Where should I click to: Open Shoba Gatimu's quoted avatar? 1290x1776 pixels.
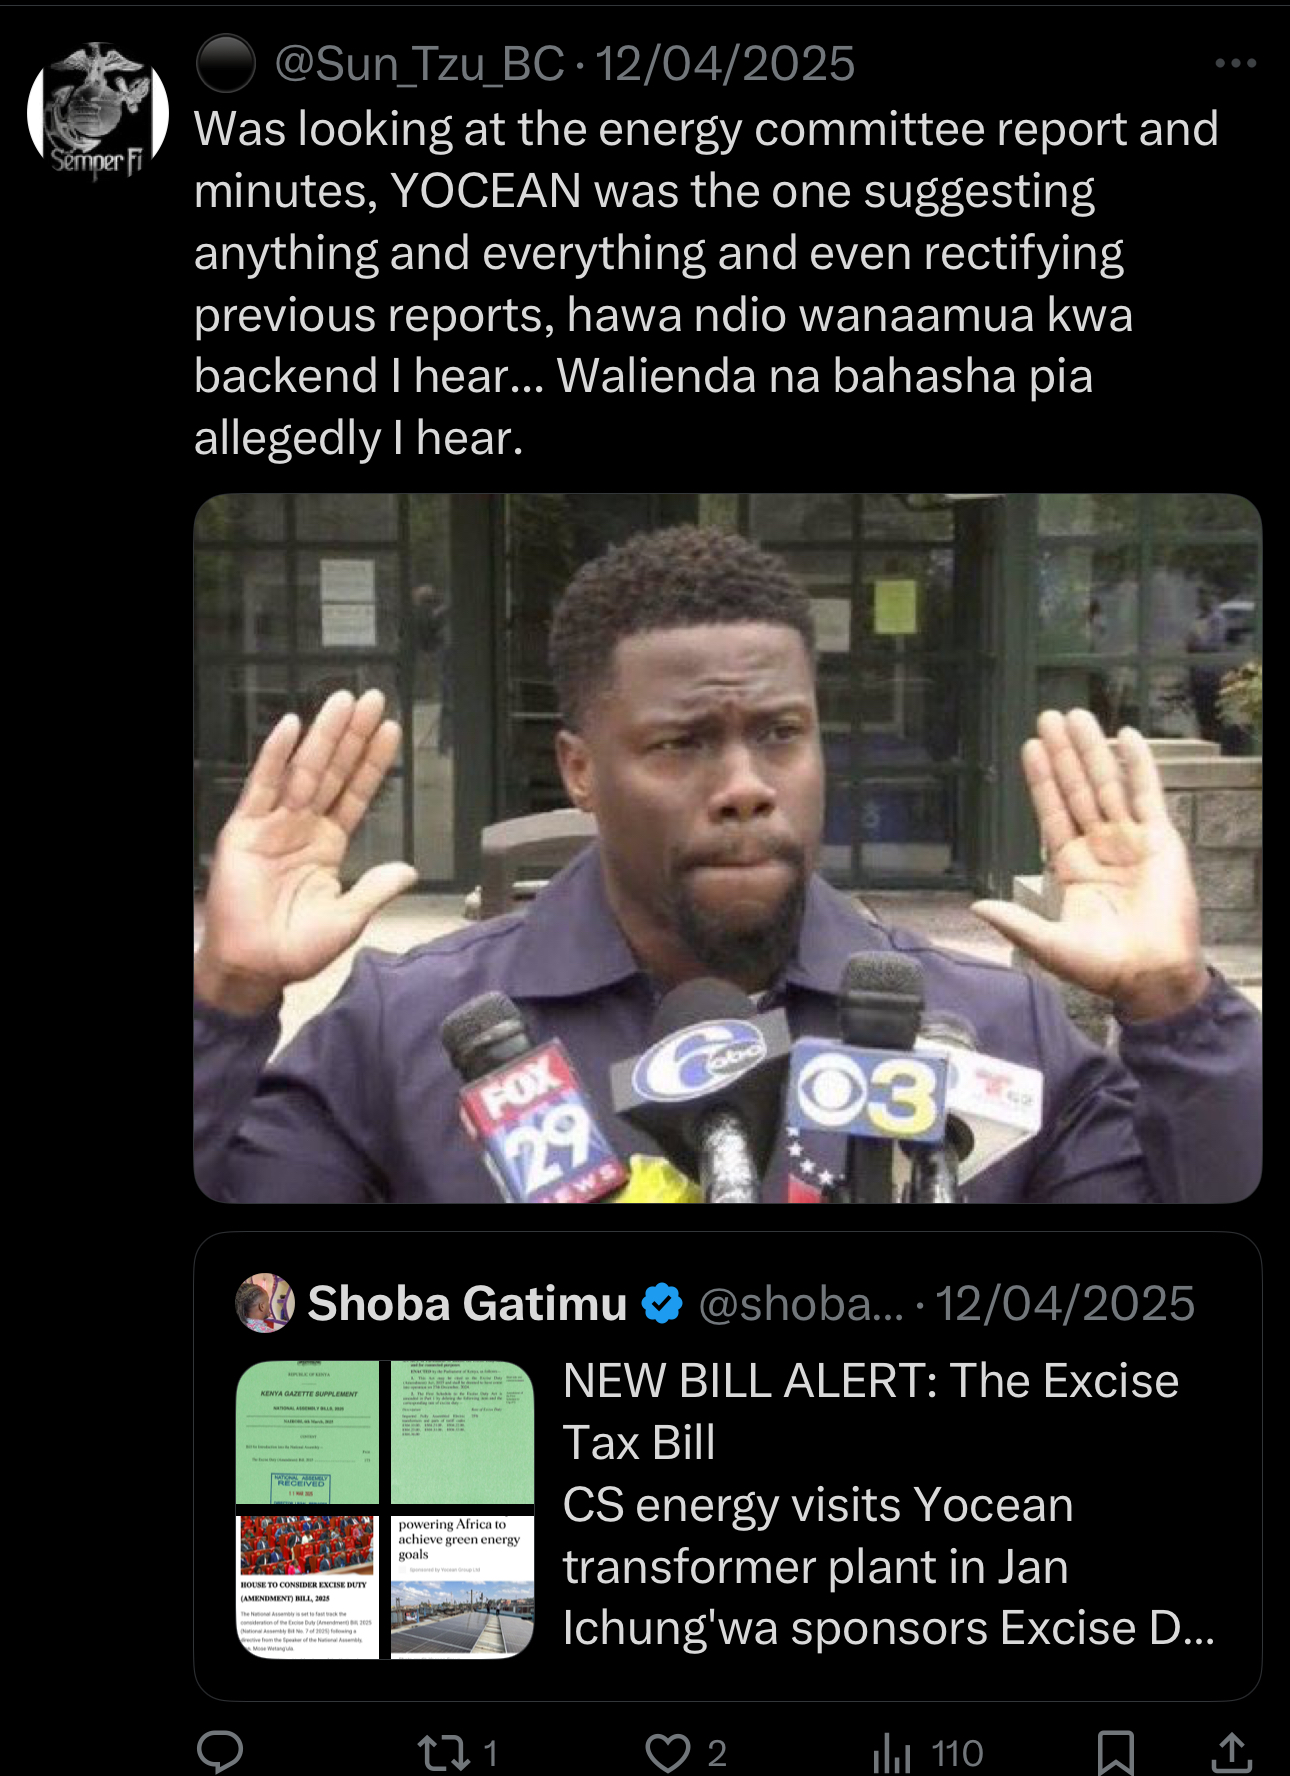[265, 1303]
